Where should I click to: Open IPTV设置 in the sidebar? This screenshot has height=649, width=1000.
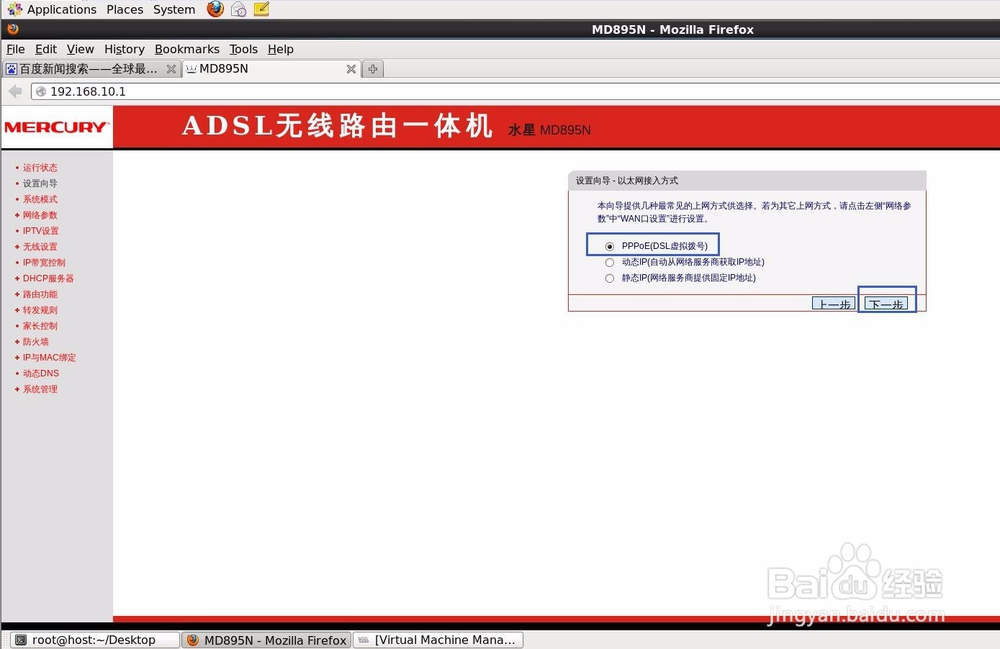[x=40, y=231]
